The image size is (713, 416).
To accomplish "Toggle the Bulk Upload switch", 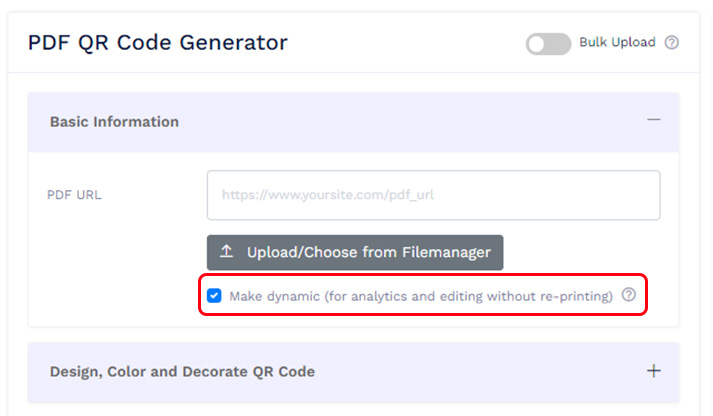I will click(x=548, y=44).
